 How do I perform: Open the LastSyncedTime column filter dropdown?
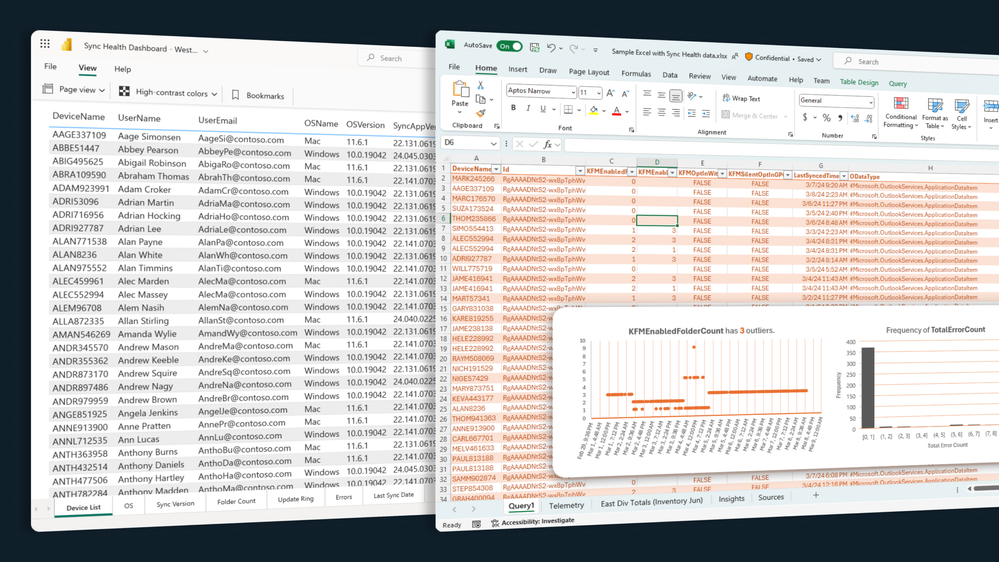(x=844, y=176)
